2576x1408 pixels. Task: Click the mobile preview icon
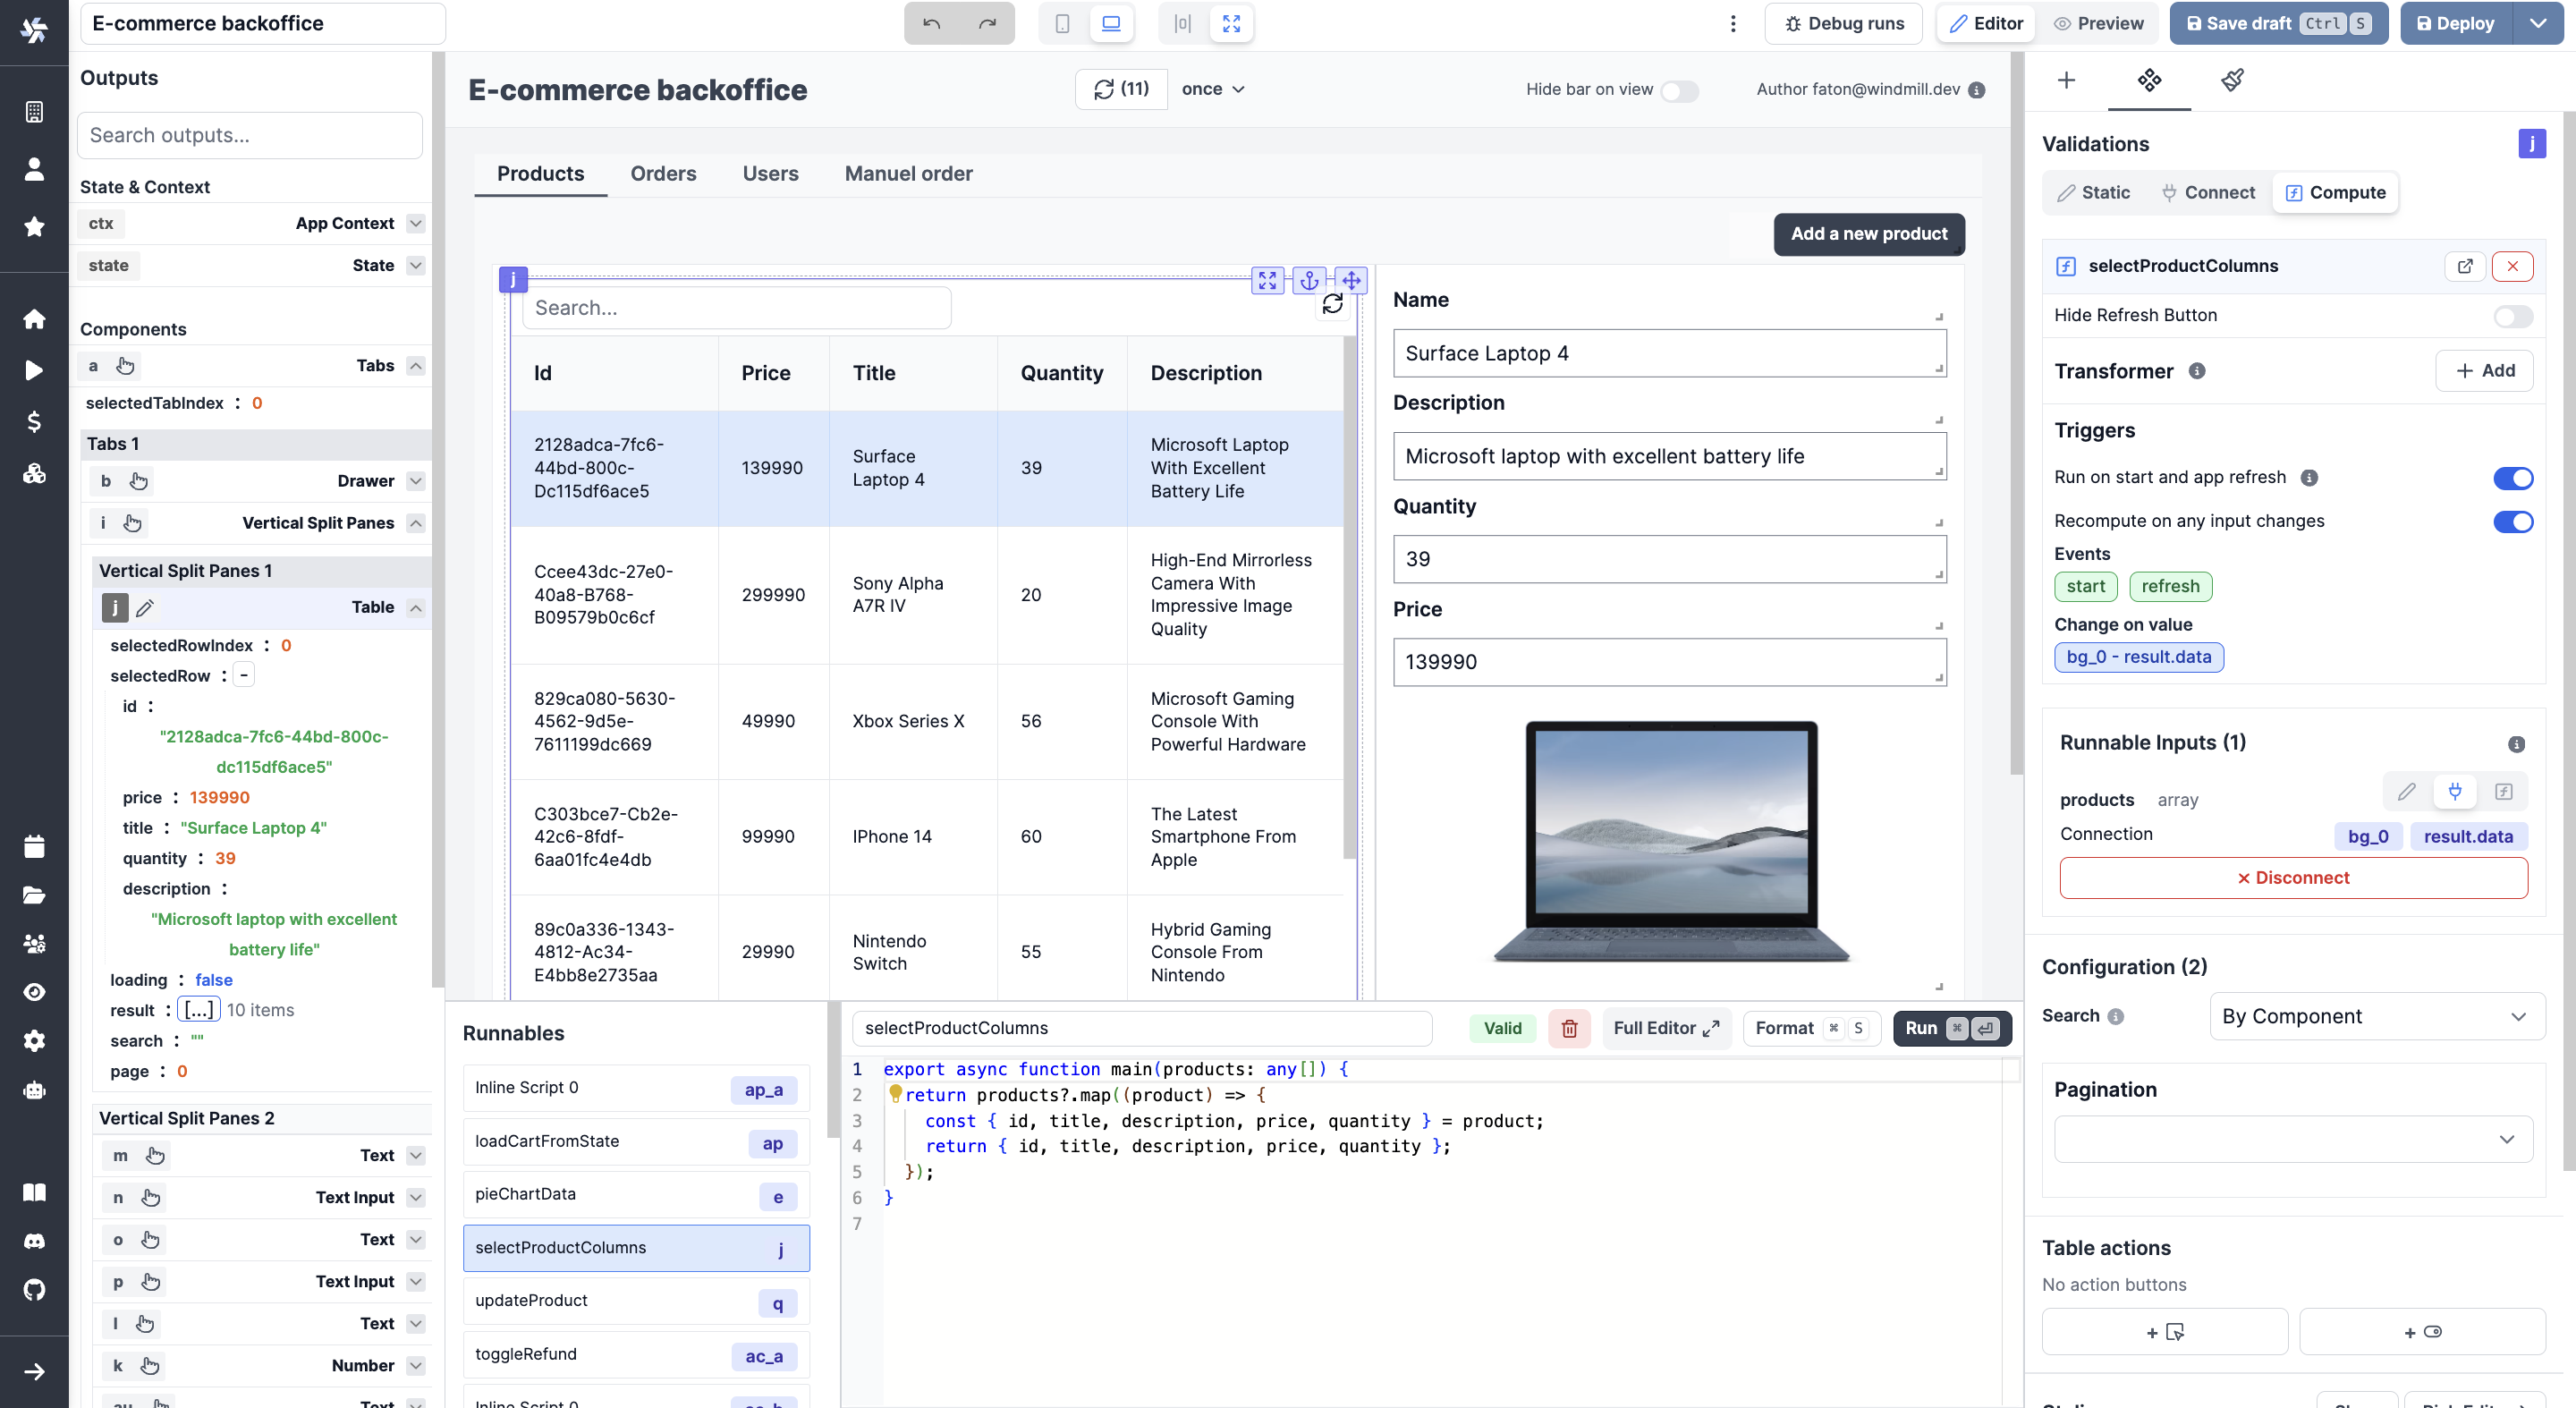[1063, 22]
